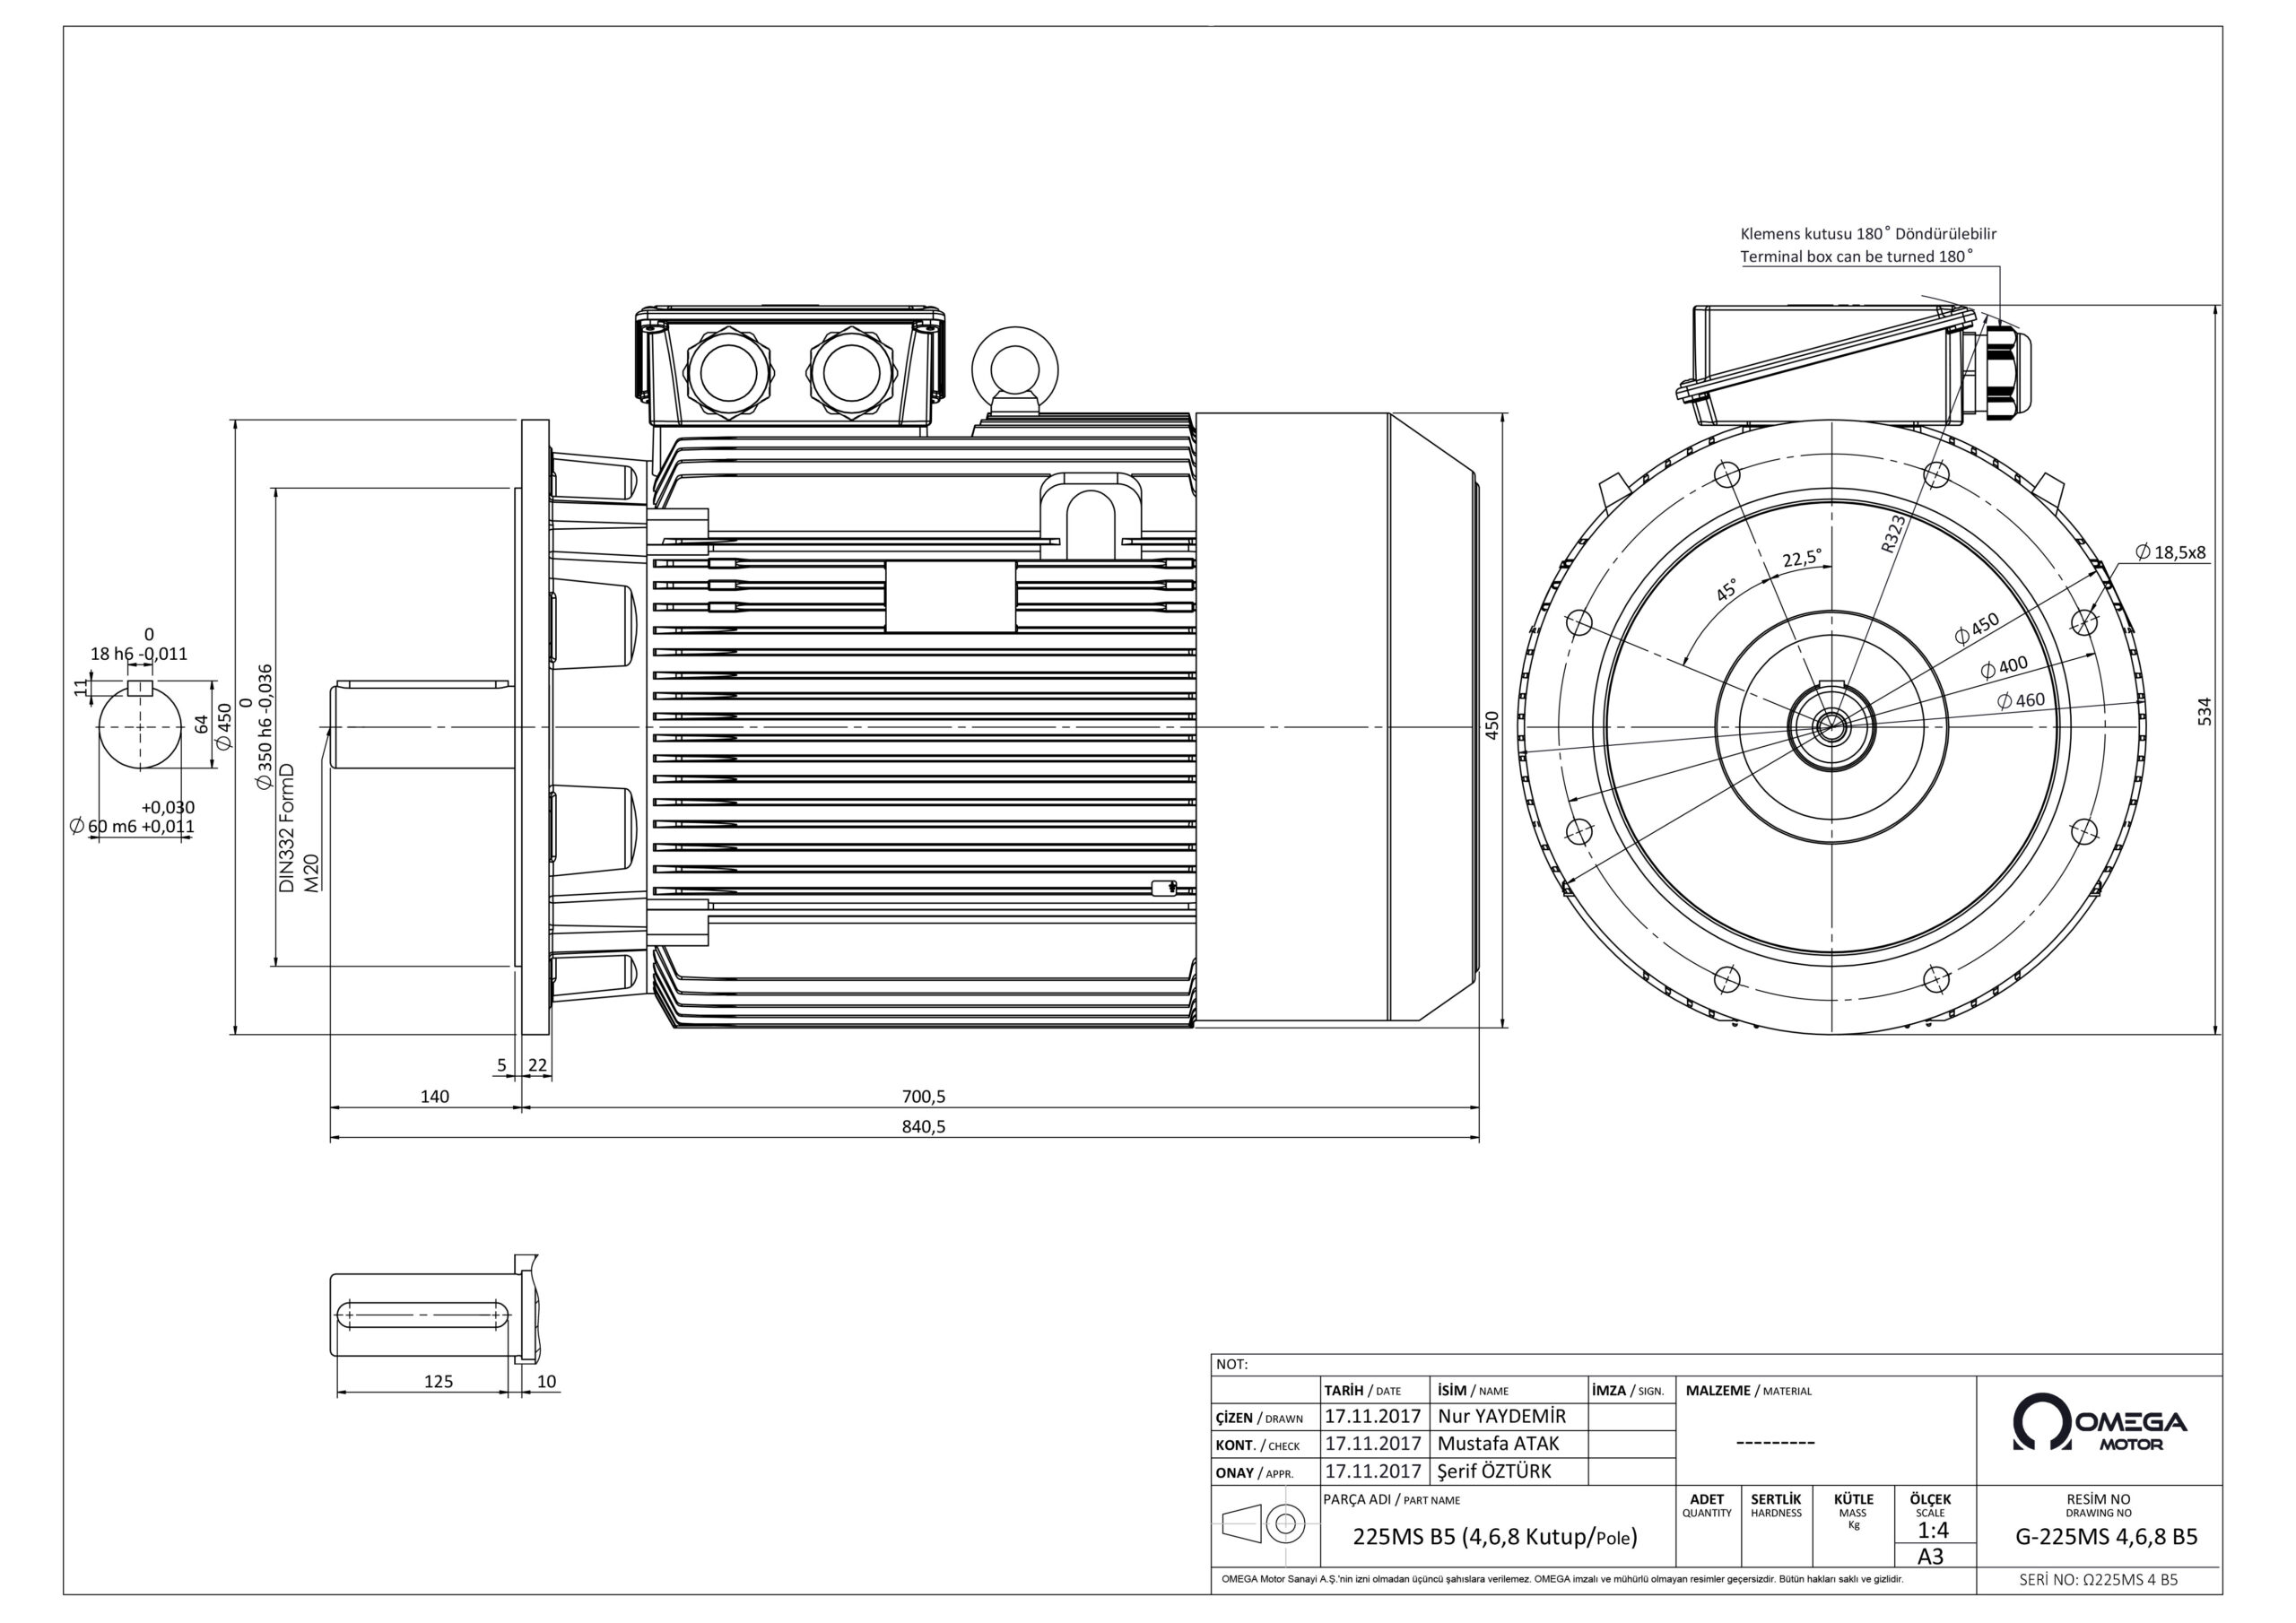
Task: Click the 1:4 scale value
Action: pyautogui.click(x=1932, y=1531)
